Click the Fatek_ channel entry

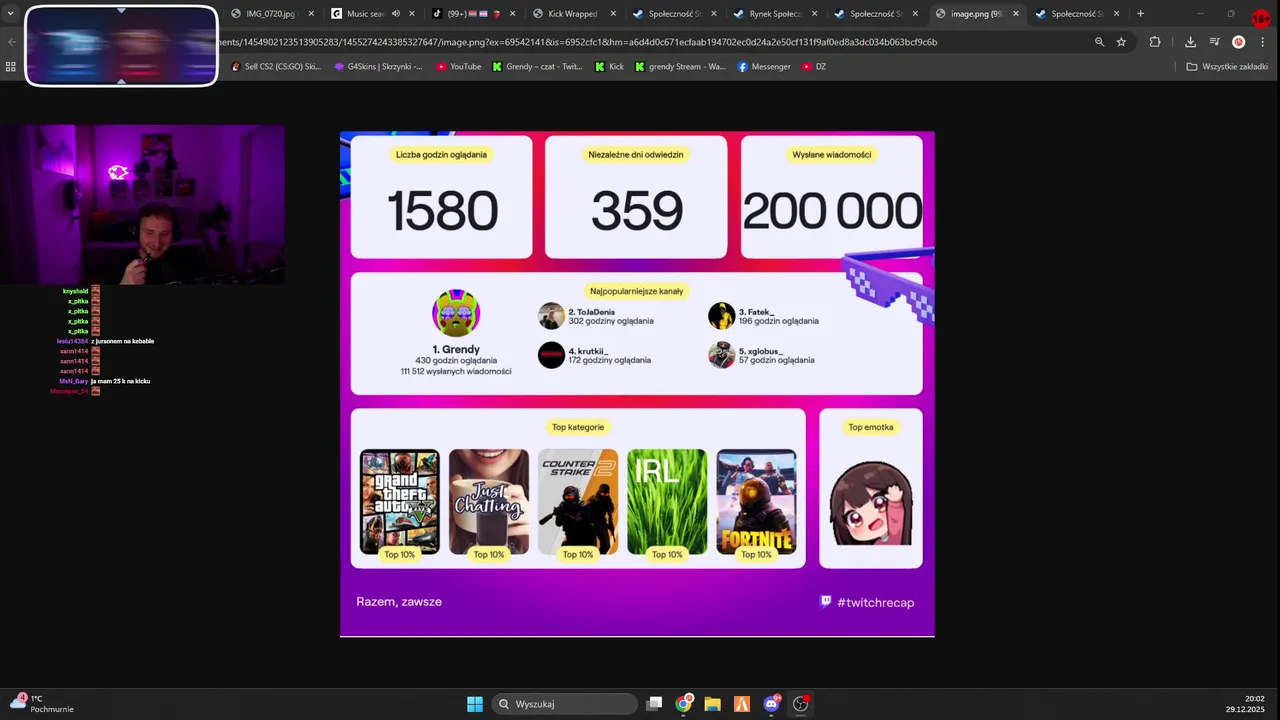(764, 316)
